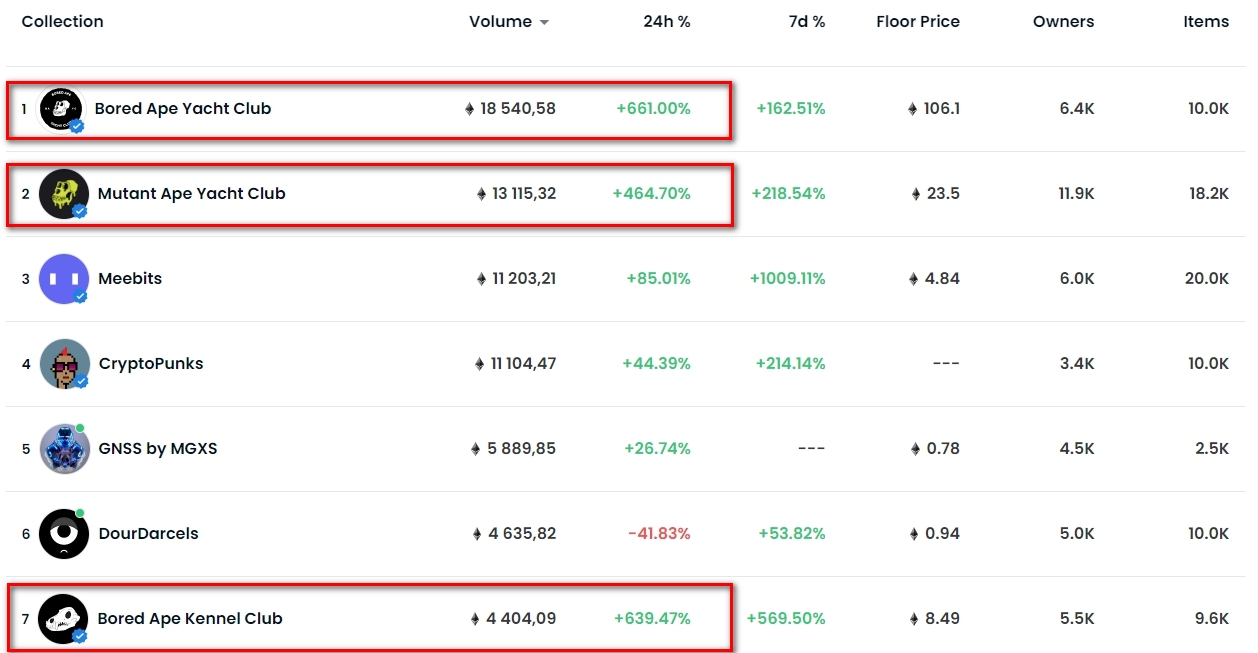Open the GNSS by MGXS avatar icon

tap(64, 449)
